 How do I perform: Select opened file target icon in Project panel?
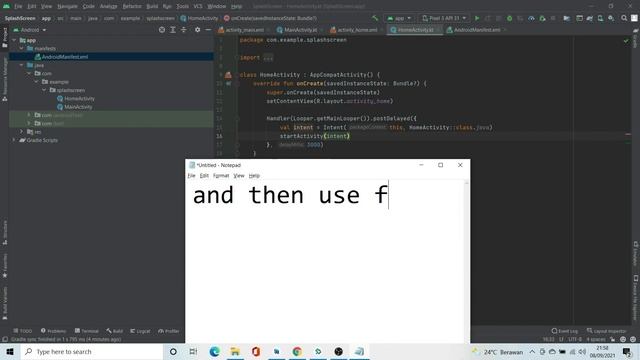(x=162, y=30)
